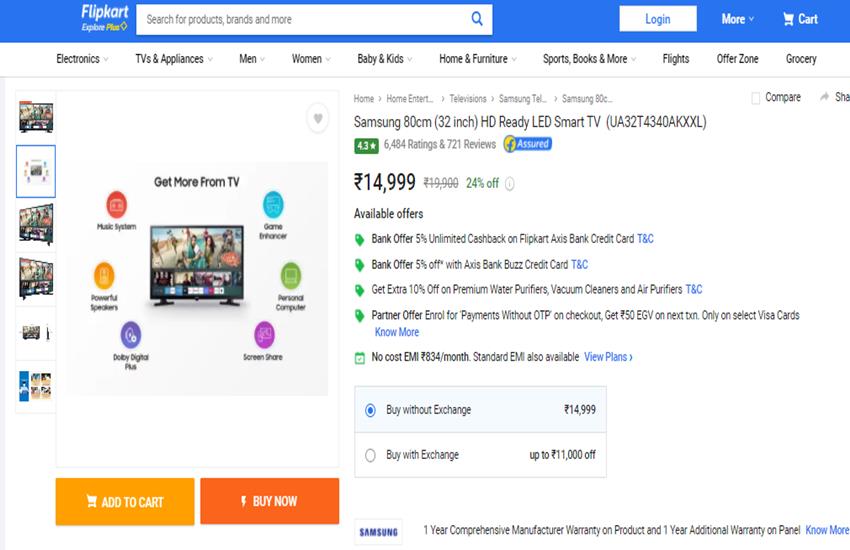Click the Samsung brand logo
This screenshot has width=850, height=550.
click(x=379, y=532)
